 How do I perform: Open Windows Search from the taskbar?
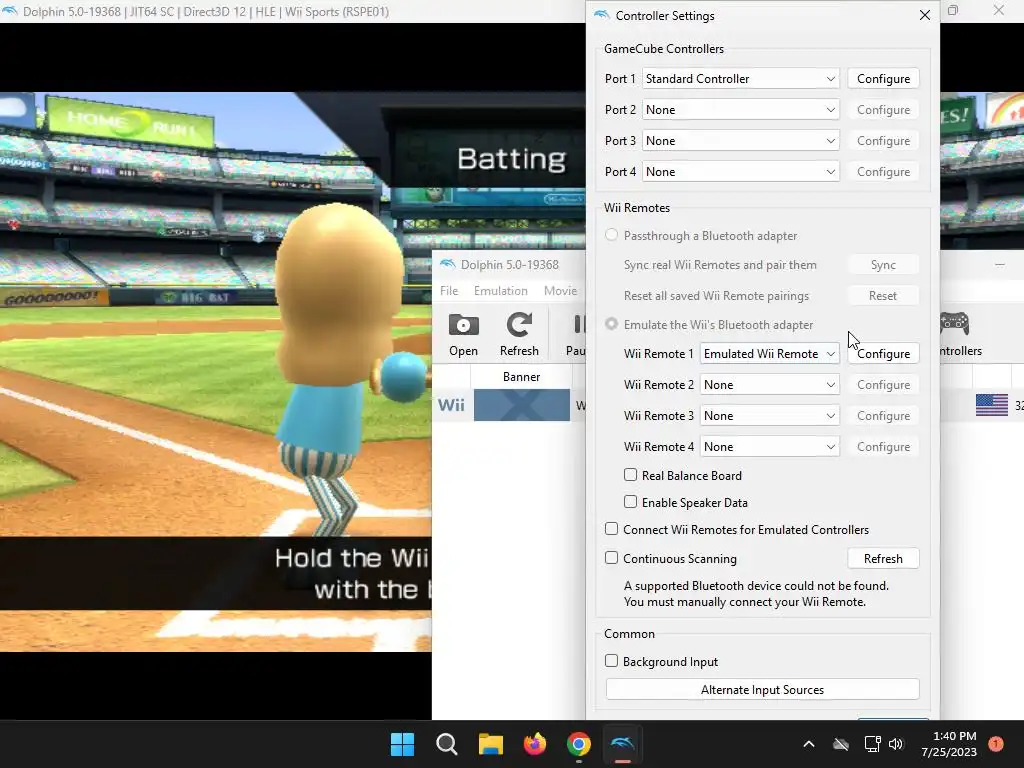(x=447, y=744)
